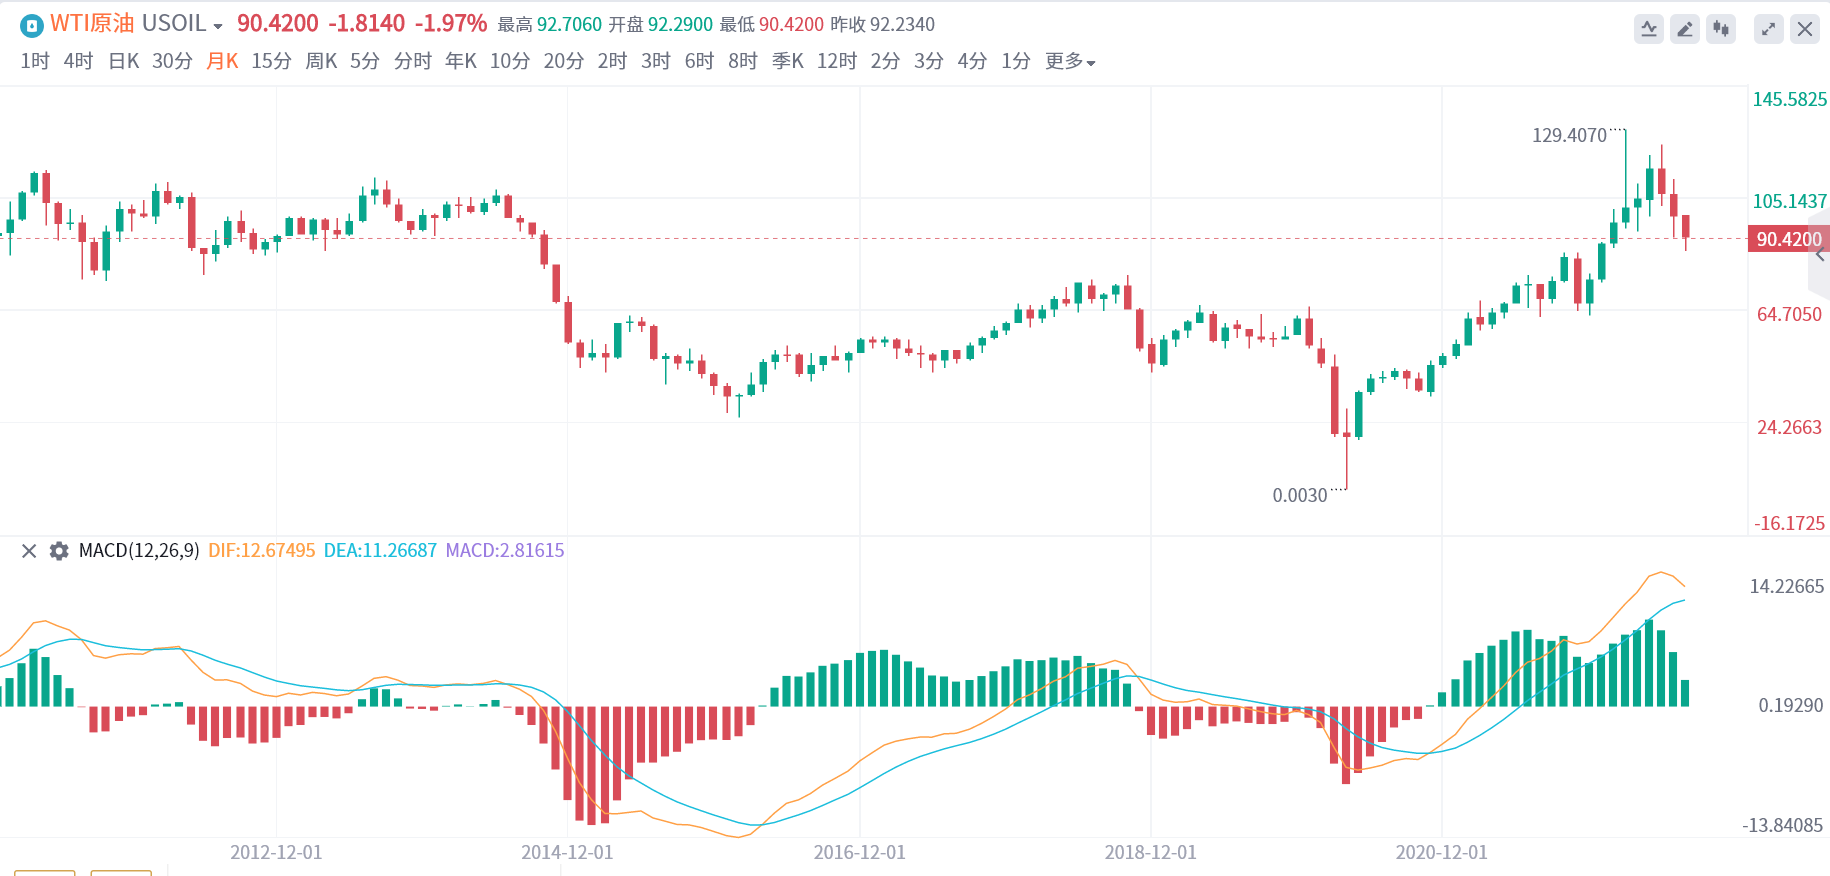The height and width of the screenshot is (876, 1830).
Task: Expand the USOIL symbol dropdown
Action: (218, 26)
